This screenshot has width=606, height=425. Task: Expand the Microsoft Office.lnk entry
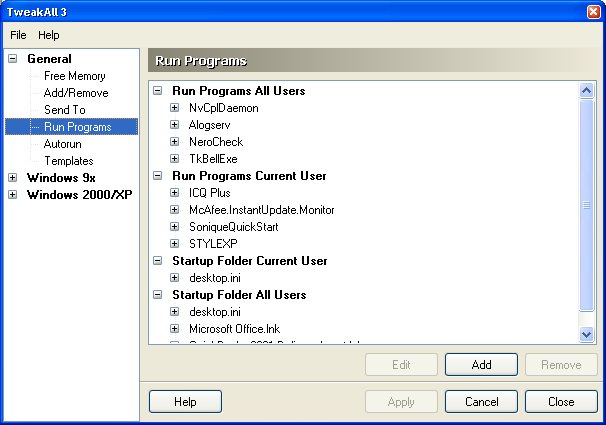click(175, 329)
